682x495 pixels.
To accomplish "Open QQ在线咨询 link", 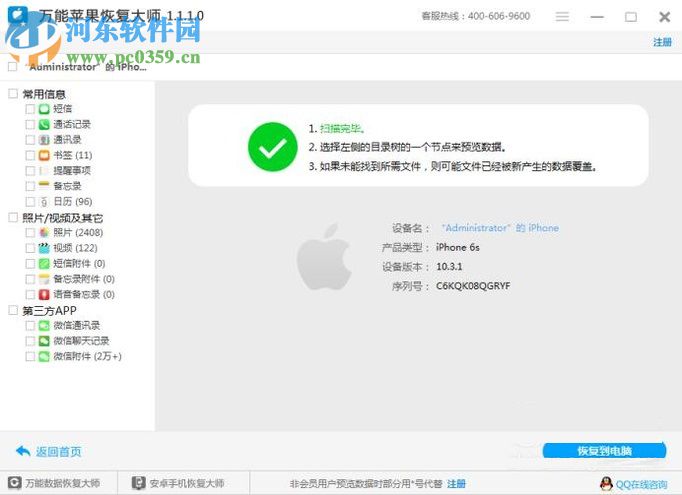I will [641, 484].
